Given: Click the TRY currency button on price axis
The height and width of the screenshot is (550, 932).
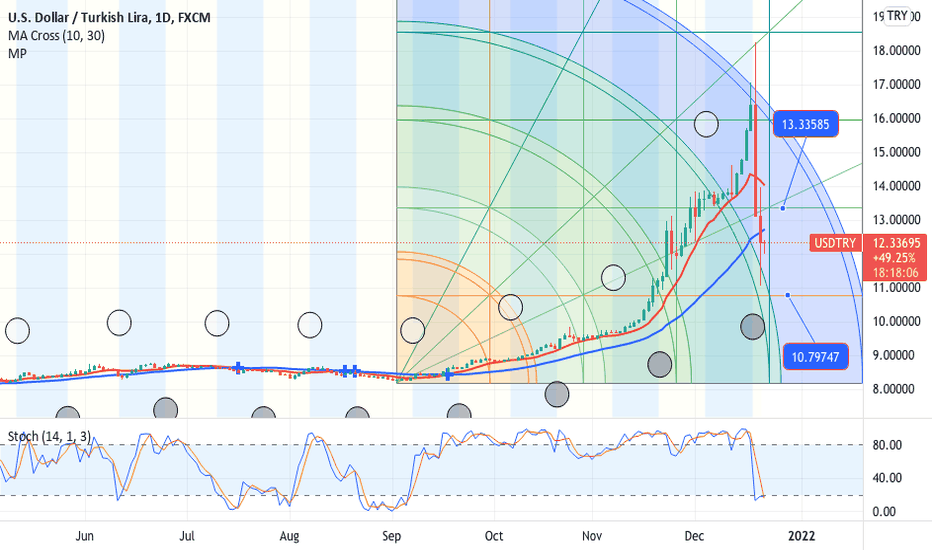Looking at the screenshot, I should pos(897,16).
